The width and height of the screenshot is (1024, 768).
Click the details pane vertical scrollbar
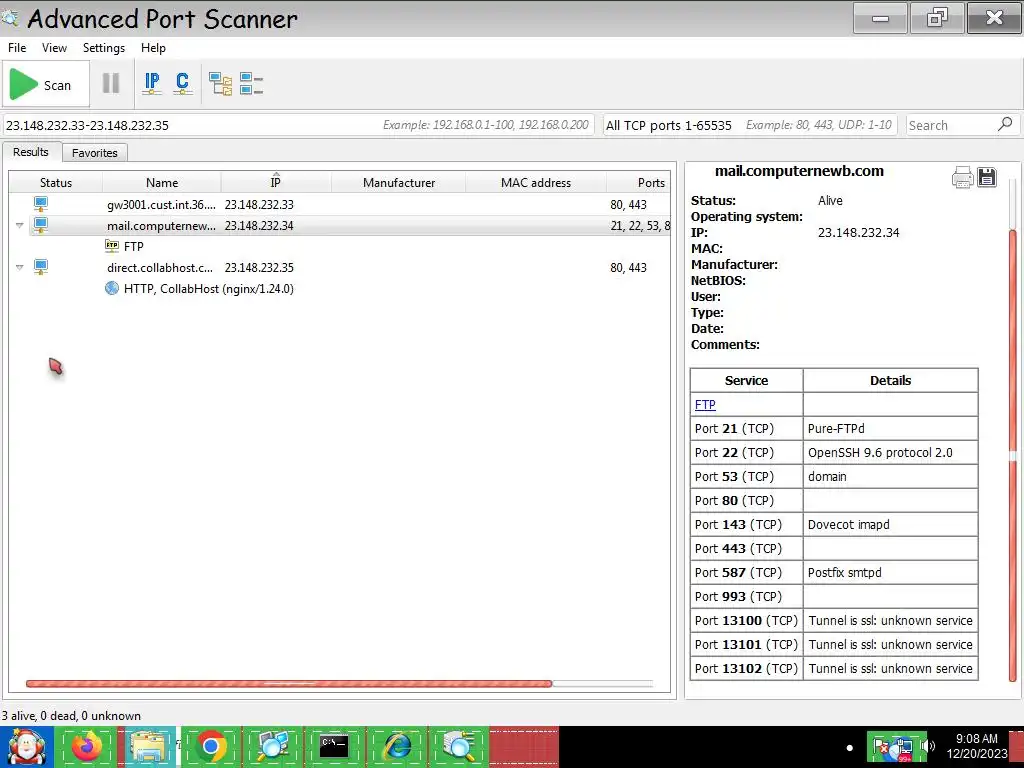click(1013, 457)
